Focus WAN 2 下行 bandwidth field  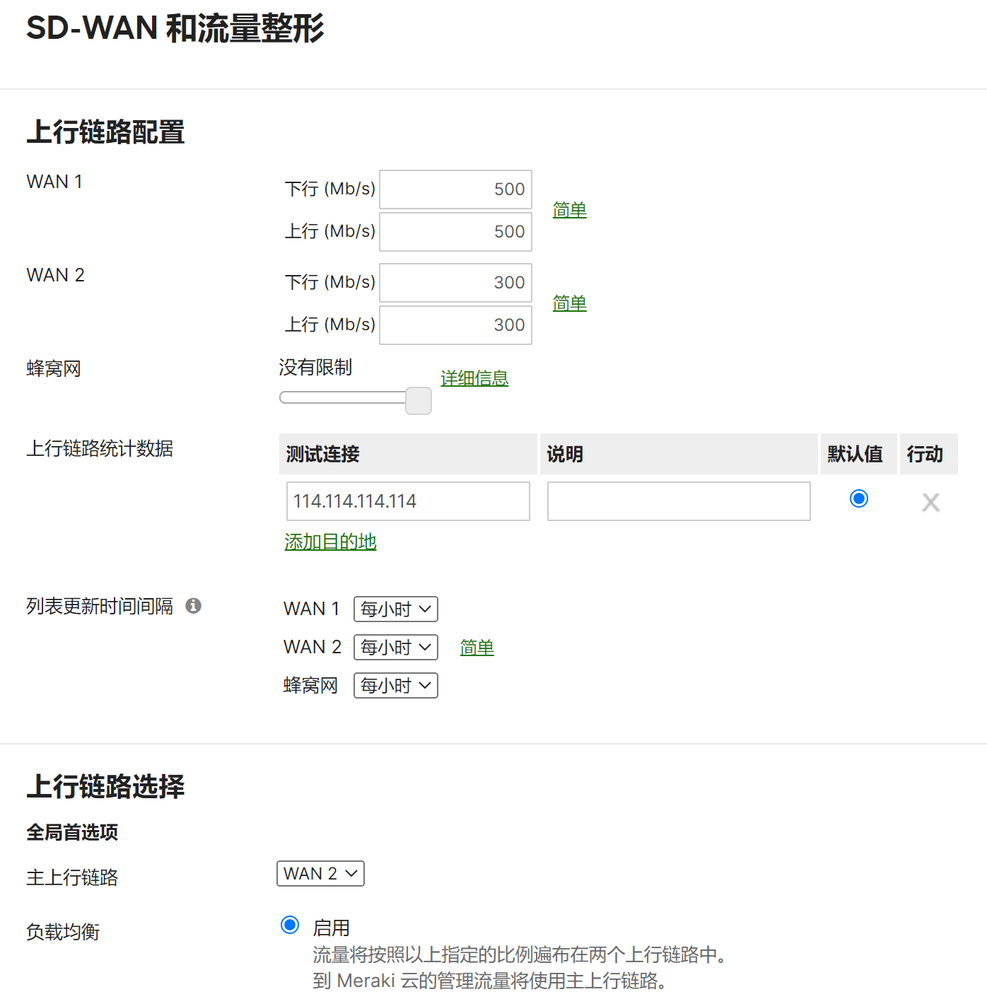456,283
